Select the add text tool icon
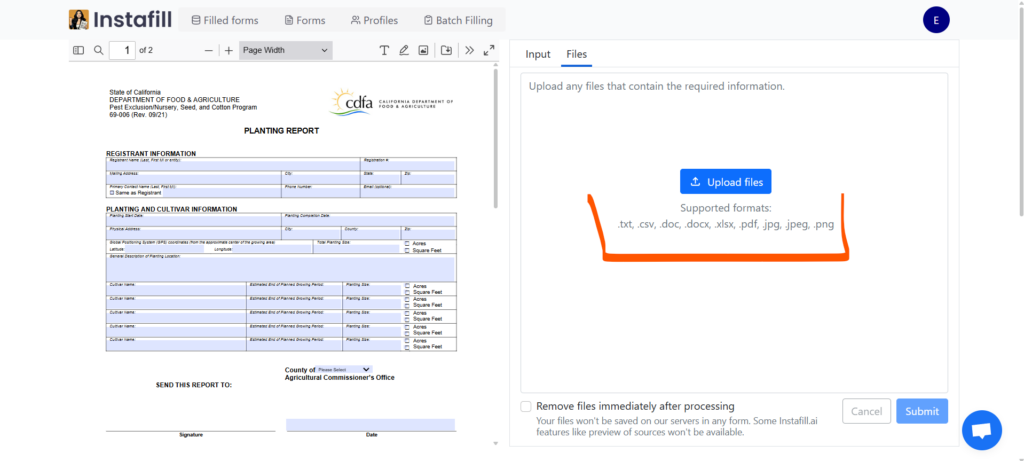The image size is (1024, 461). (x=384, y=50)
